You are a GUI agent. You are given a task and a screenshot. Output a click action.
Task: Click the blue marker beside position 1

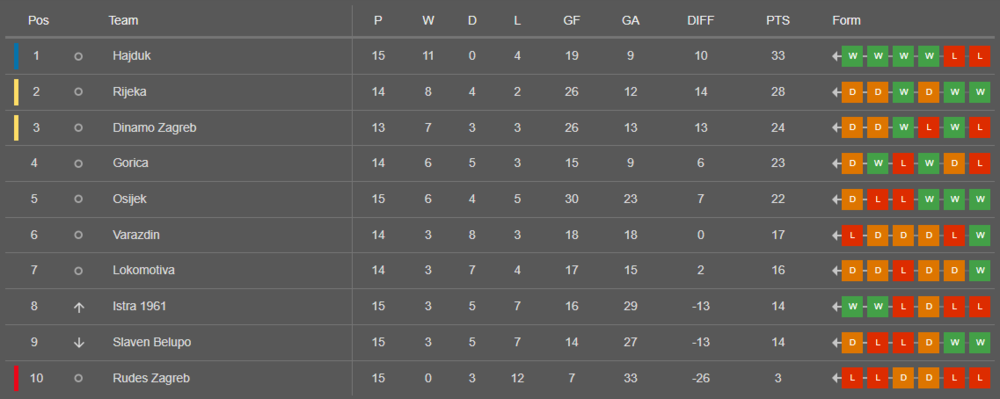17,56
